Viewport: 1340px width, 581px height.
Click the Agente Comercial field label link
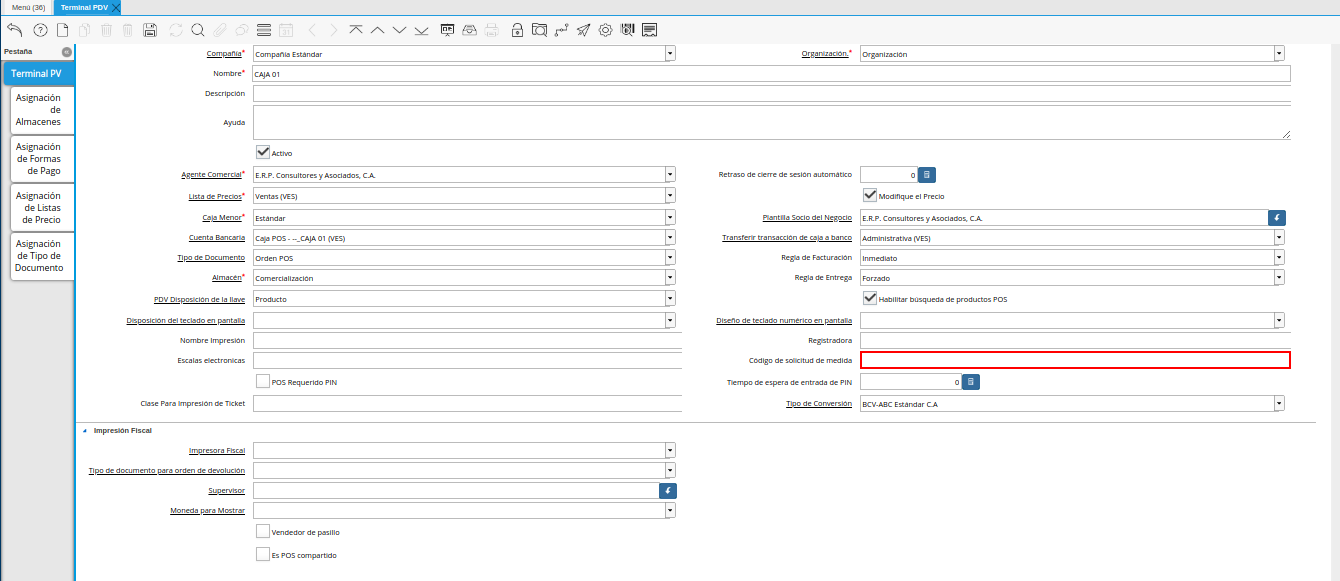coord(211,175)
